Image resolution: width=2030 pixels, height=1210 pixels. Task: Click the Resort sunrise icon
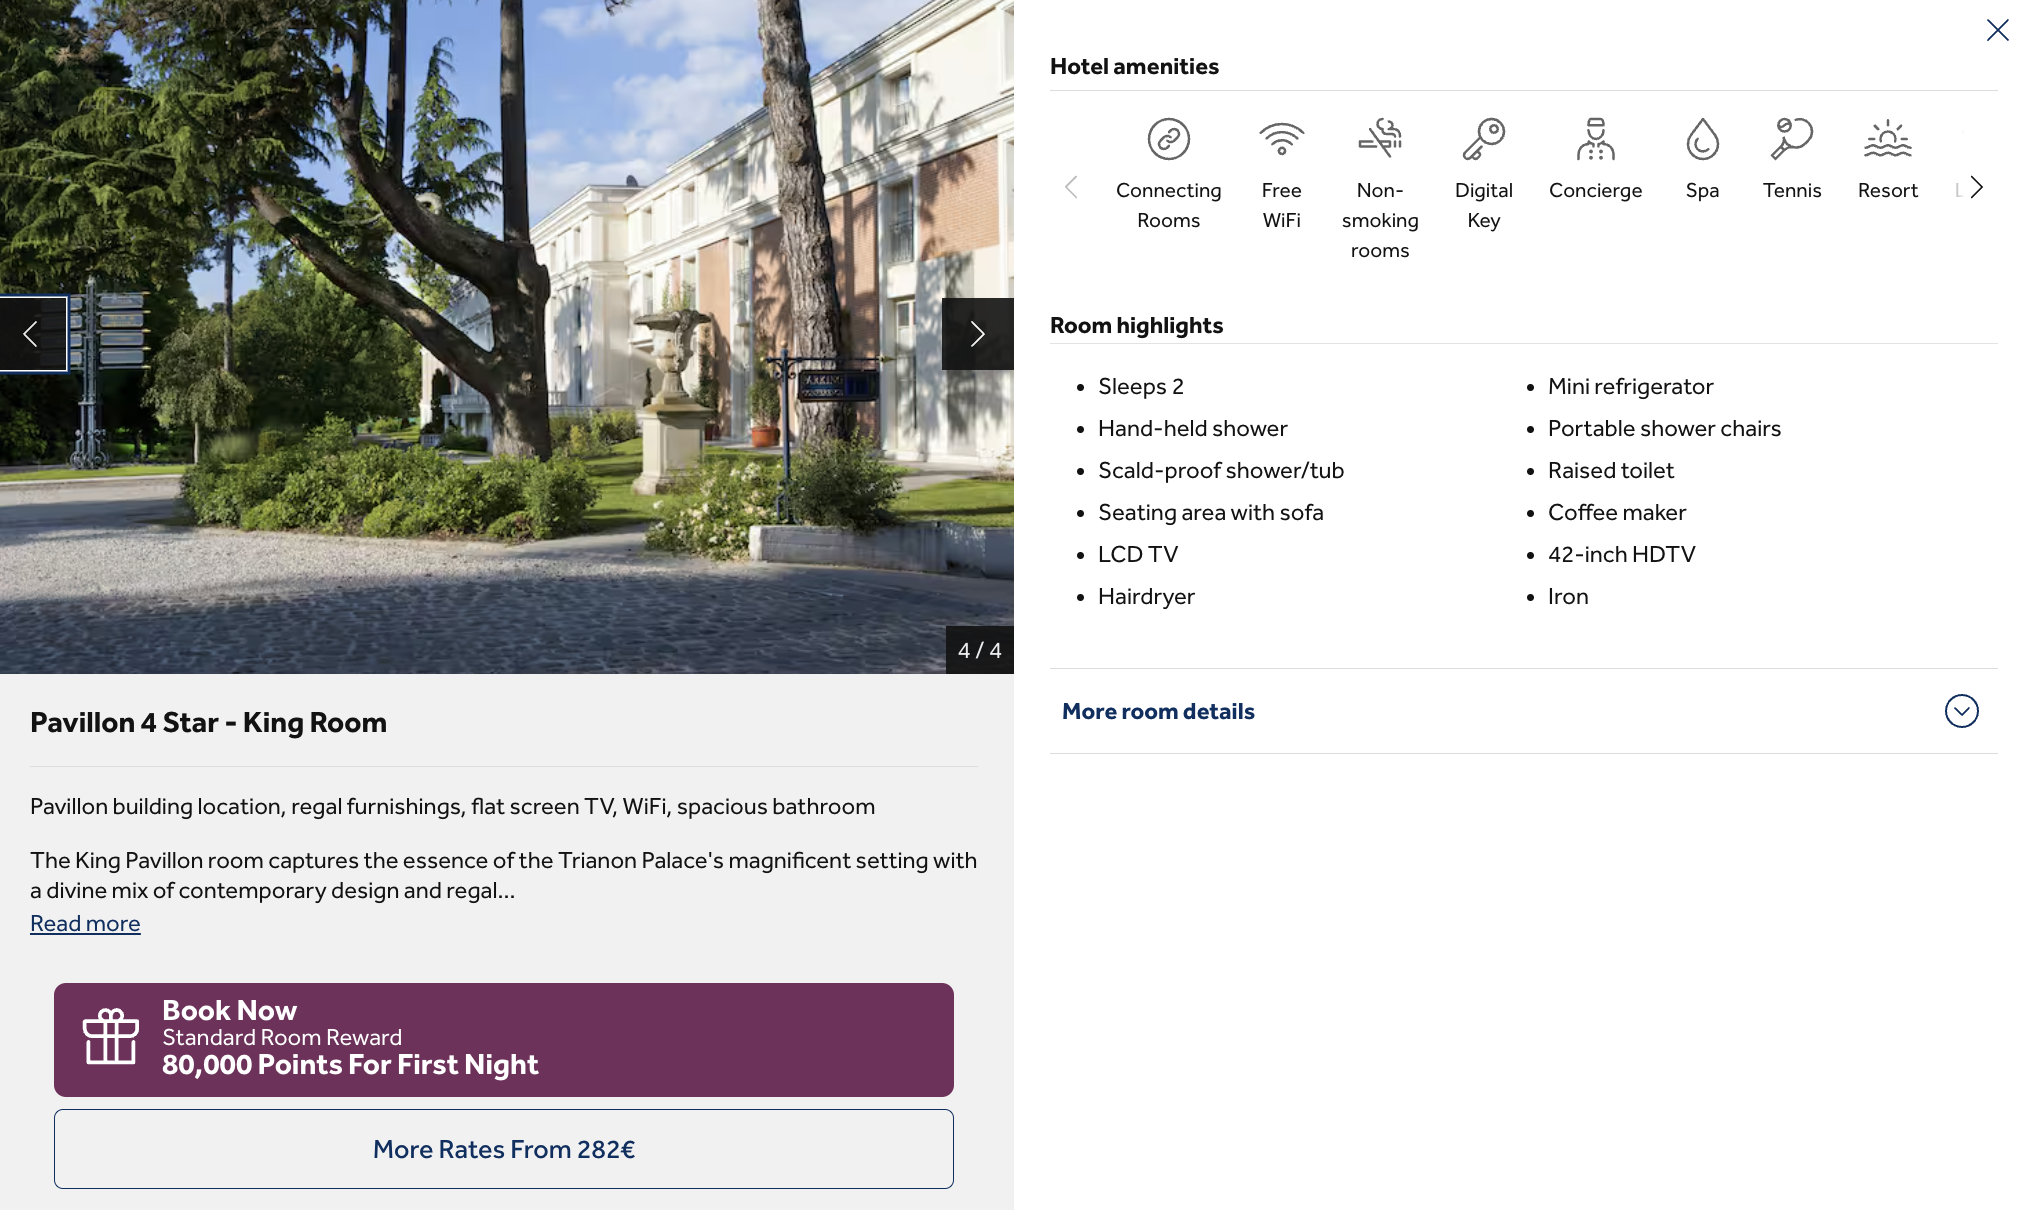pyautogui.click(x=1887, y=139)
